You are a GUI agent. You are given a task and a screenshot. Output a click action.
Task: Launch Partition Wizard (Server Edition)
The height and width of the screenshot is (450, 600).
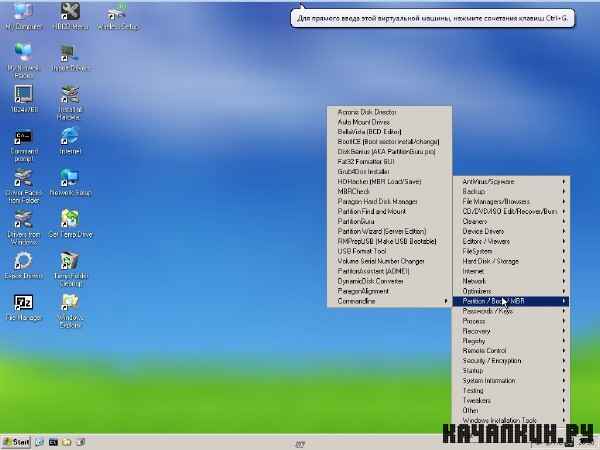389,231
